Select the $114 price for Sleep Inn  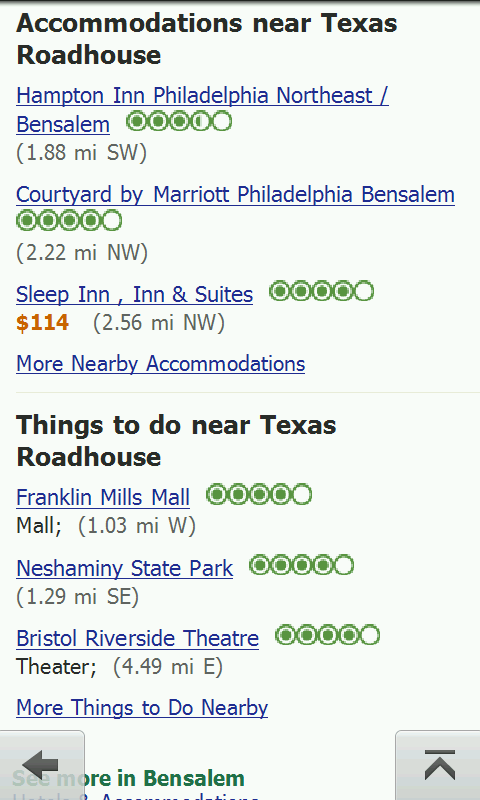point(42,322)
